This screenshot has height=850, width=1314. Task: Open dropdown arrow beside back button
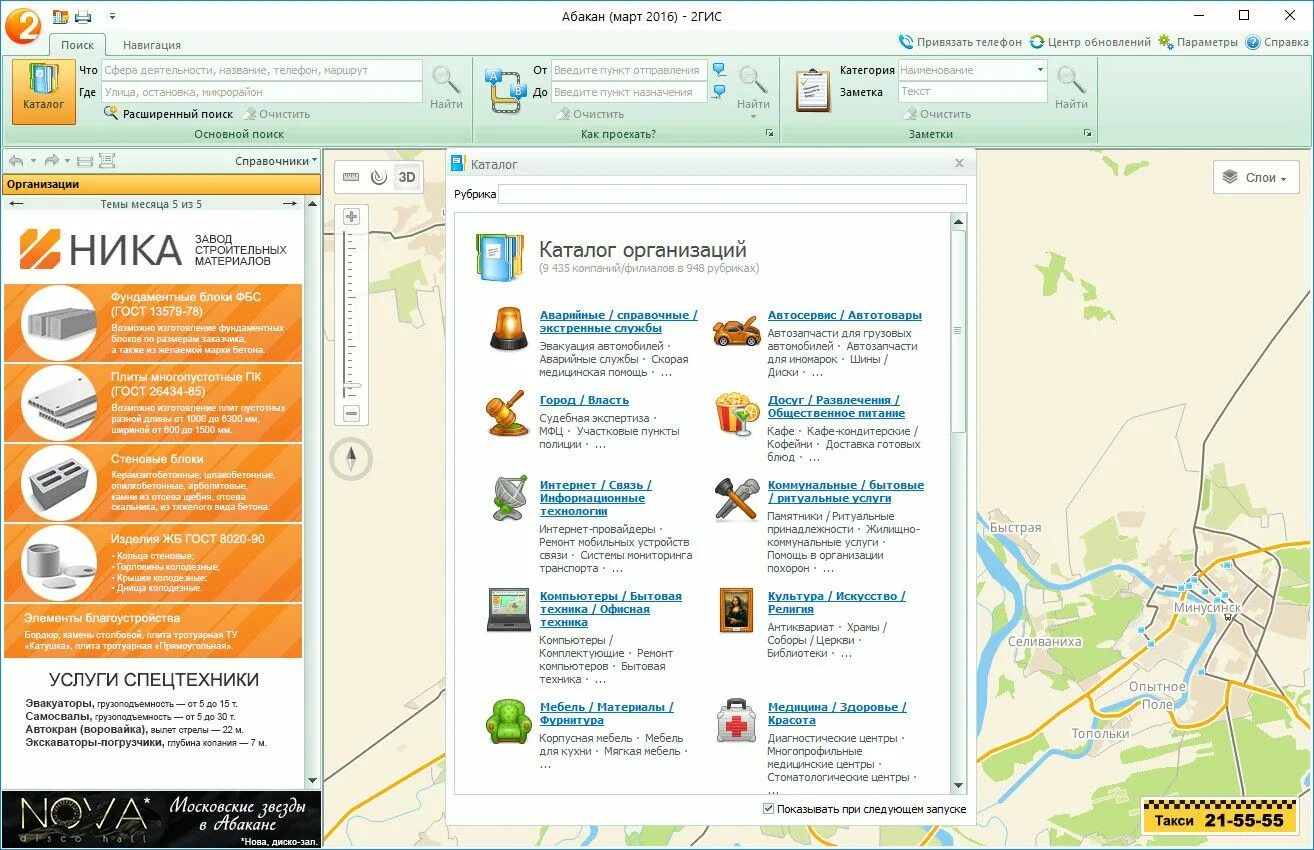coord(33,160)
